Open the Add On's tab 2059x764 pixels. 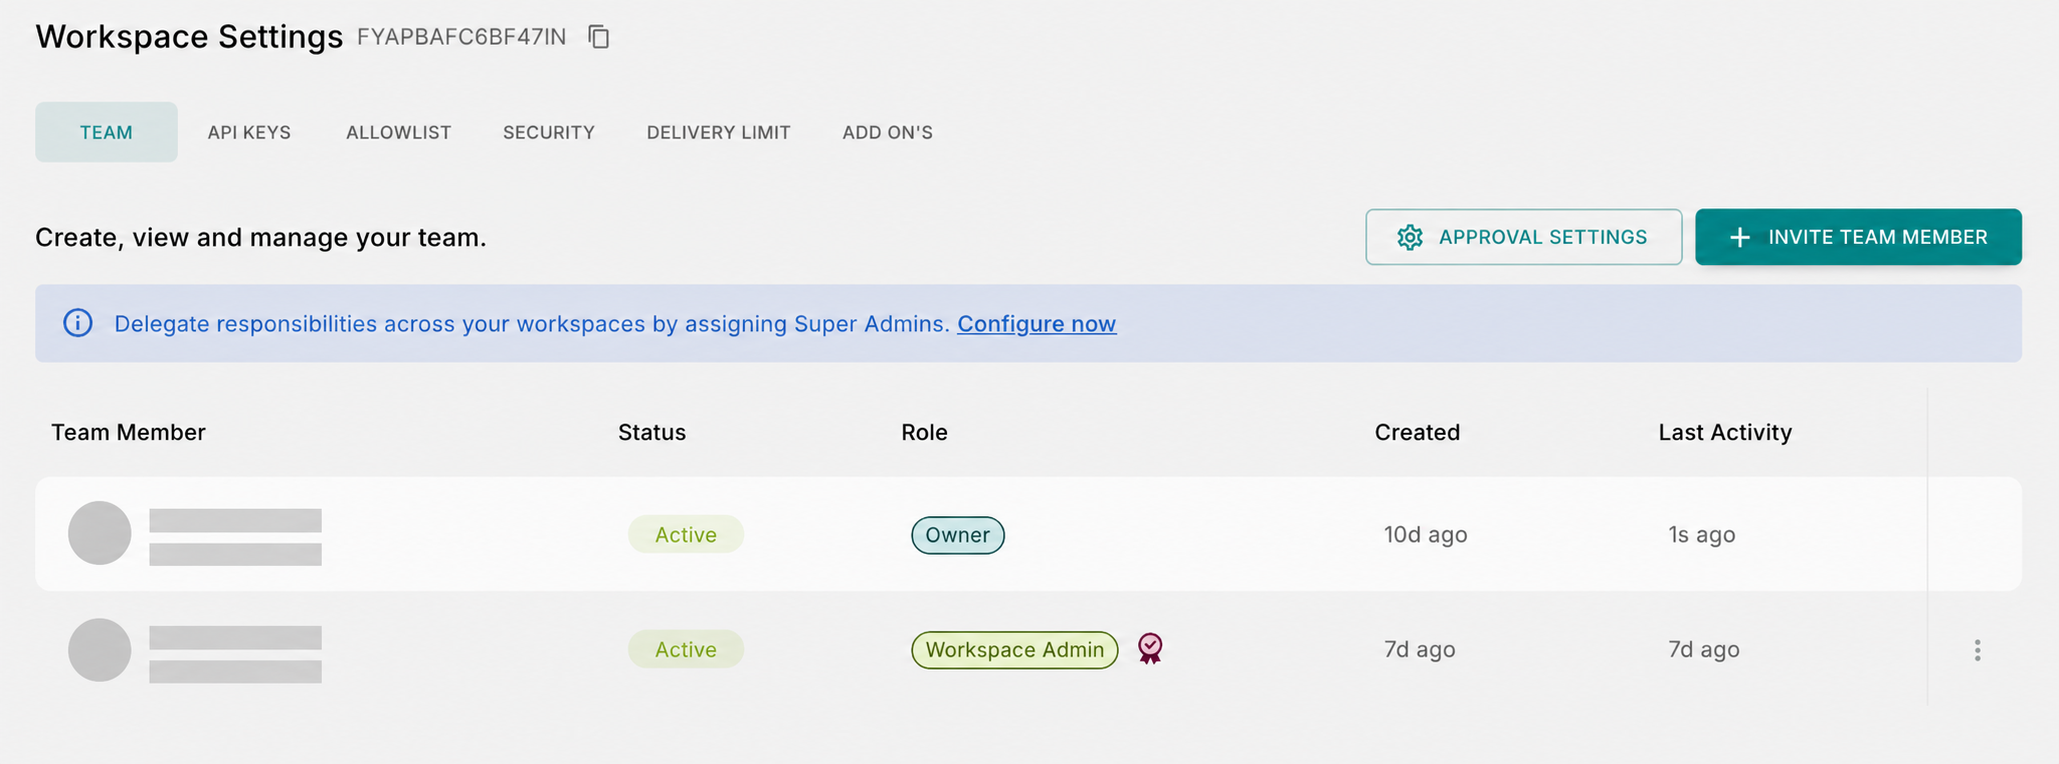pyautogui.click(x=888, y=132)
